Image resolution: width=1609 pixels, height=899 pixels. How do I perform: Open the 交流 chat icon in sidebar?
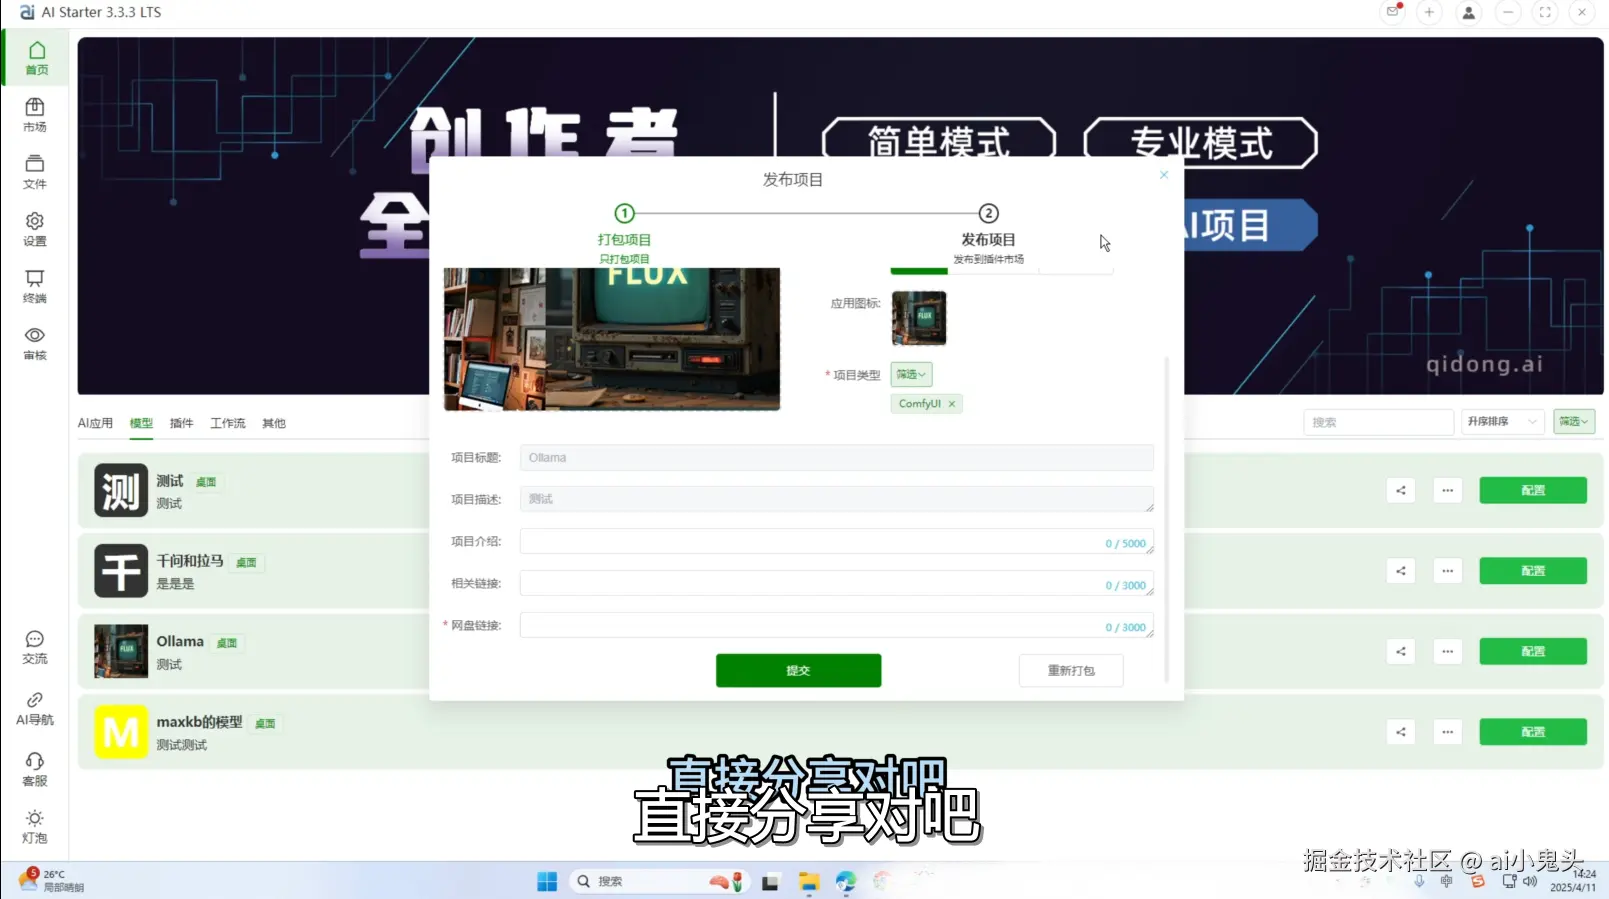tap(35, 647)
